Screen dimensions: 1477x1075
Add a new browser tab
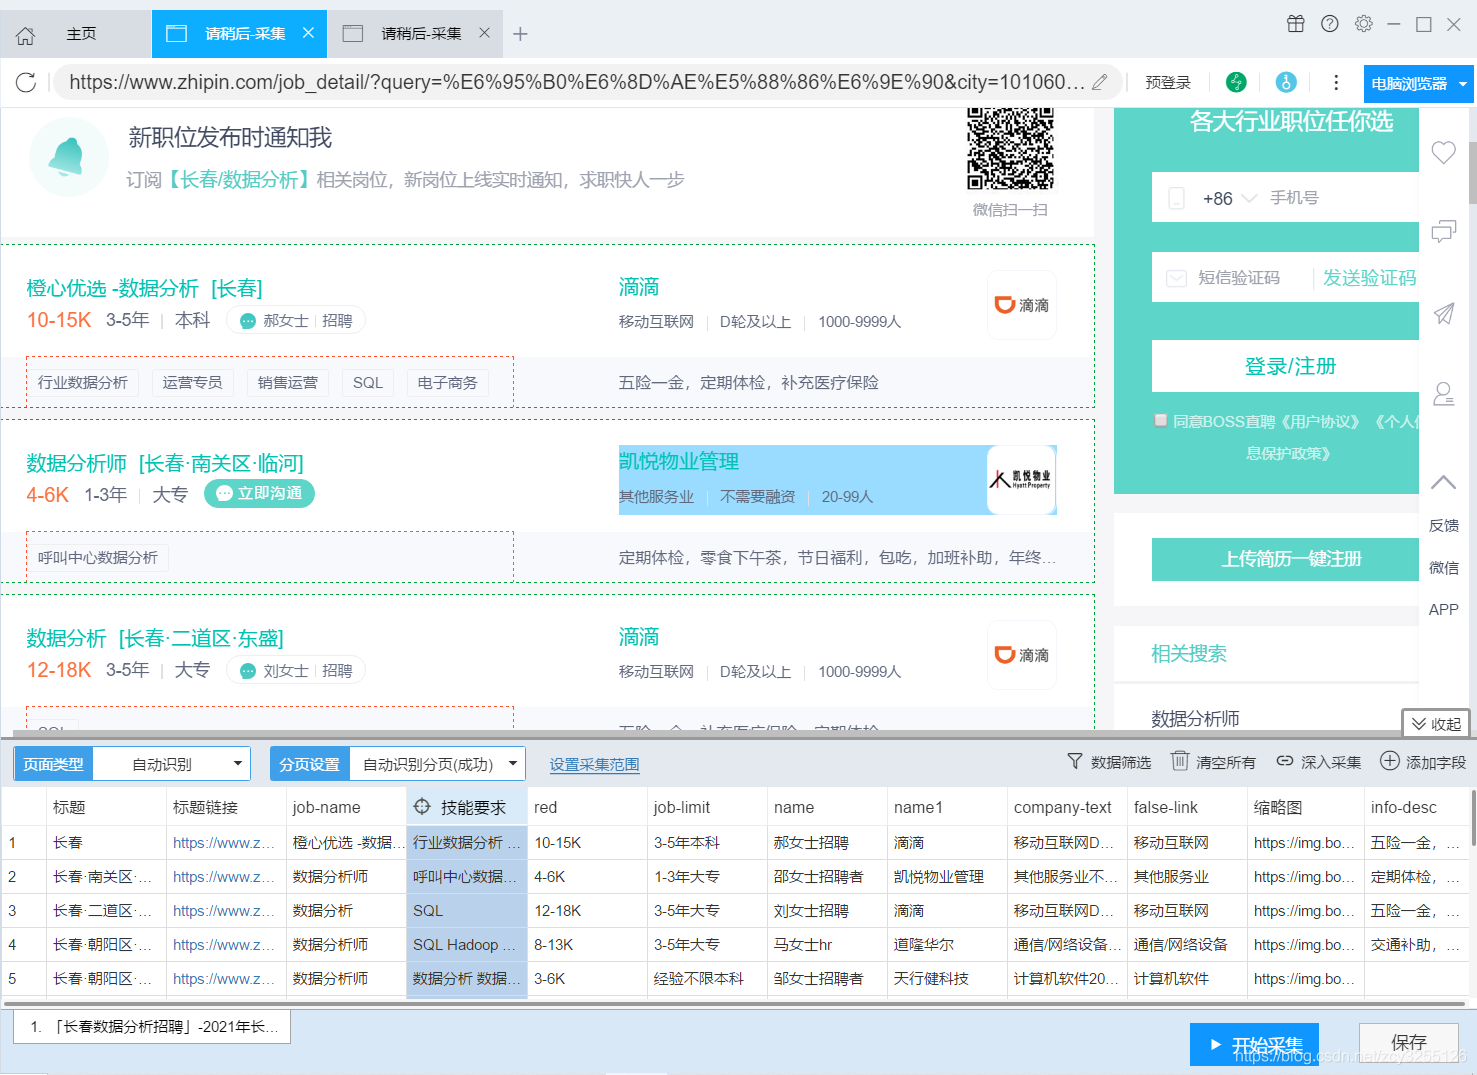(520, 34)
